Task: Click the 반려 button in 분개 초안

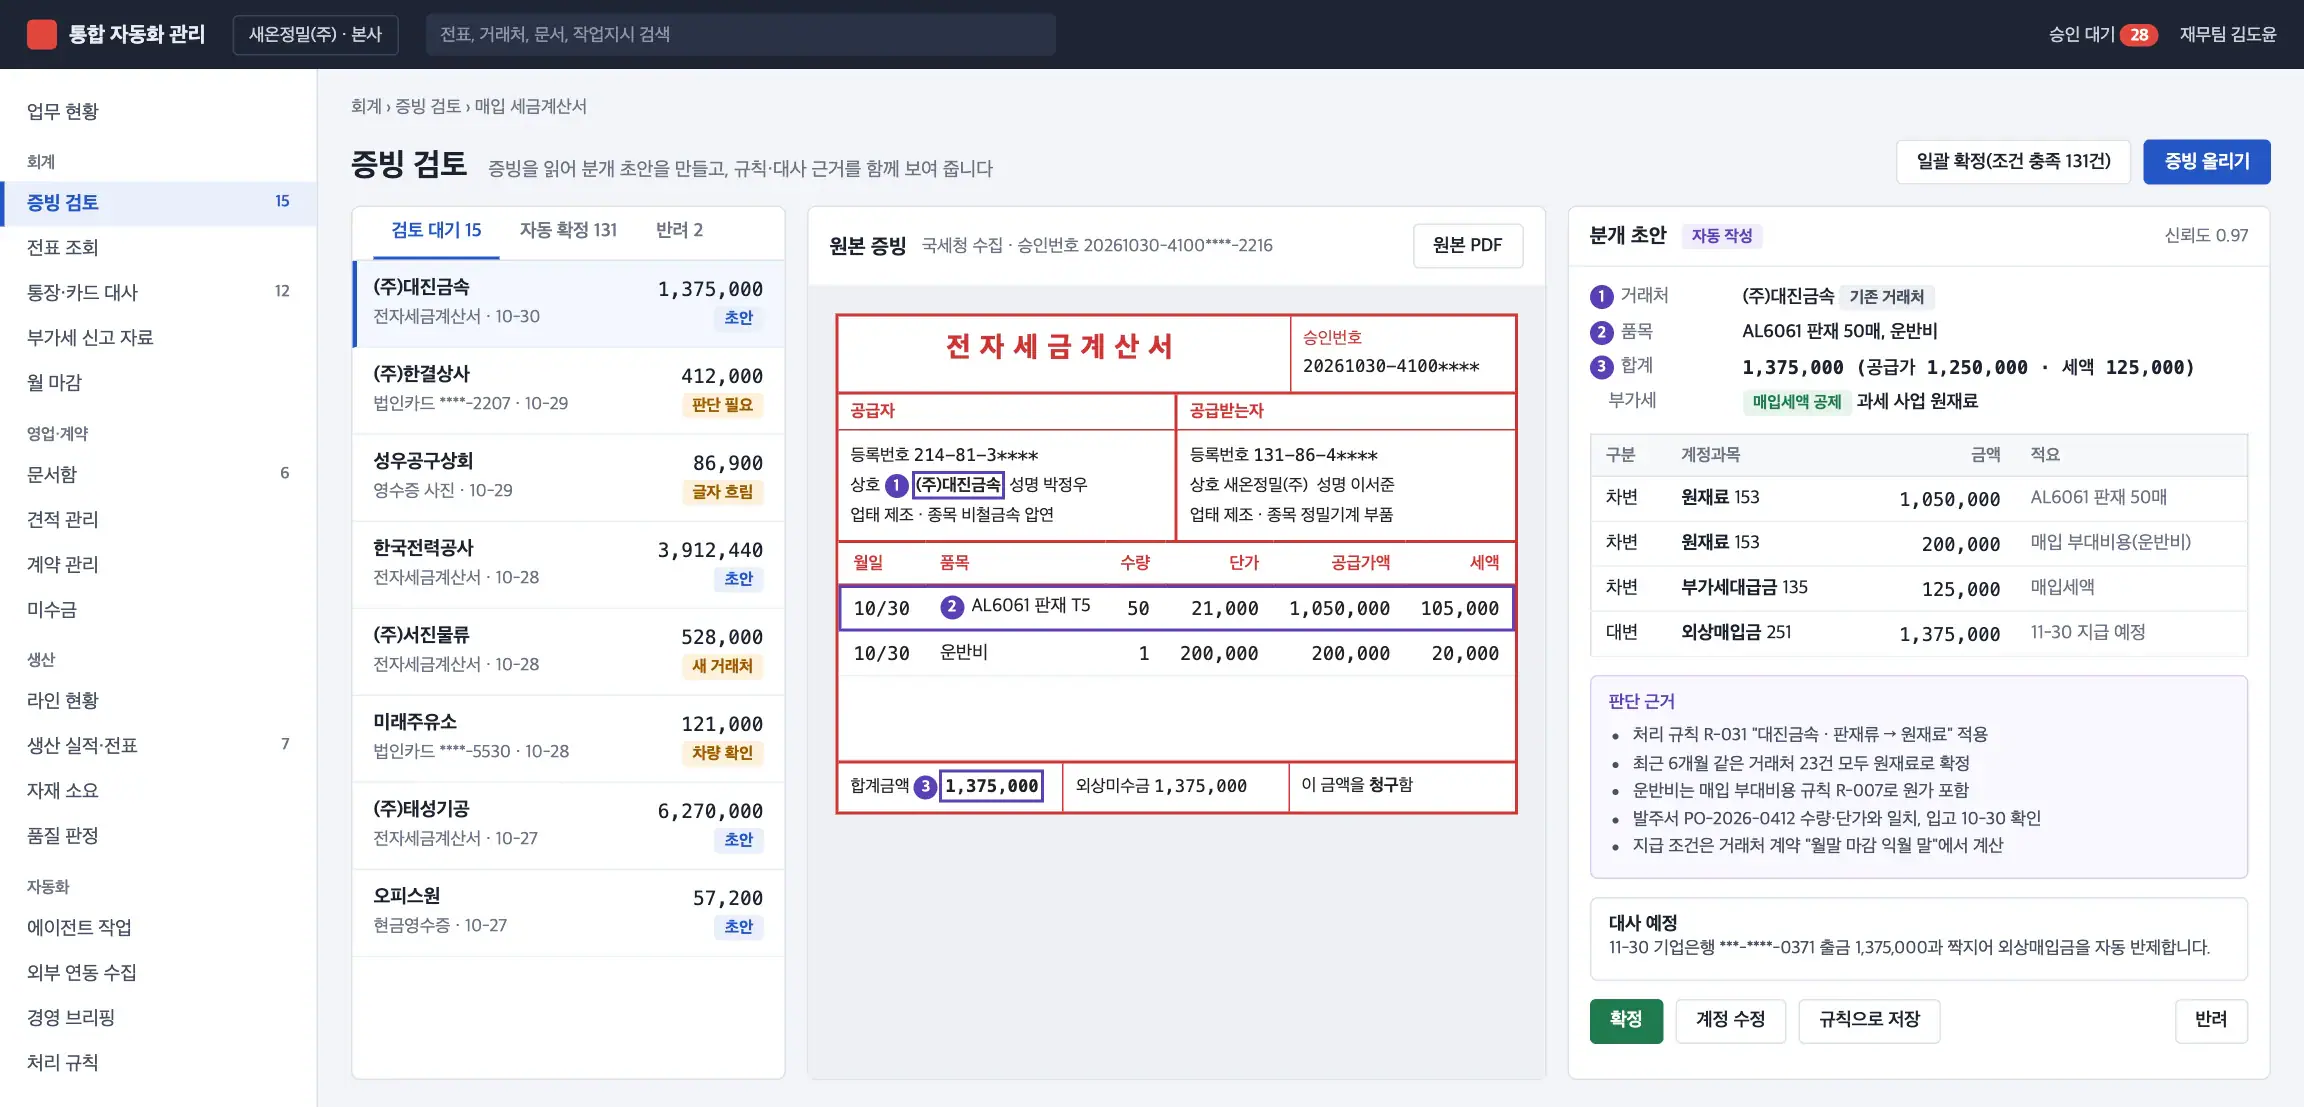Action: [x=2211, y=1021]
